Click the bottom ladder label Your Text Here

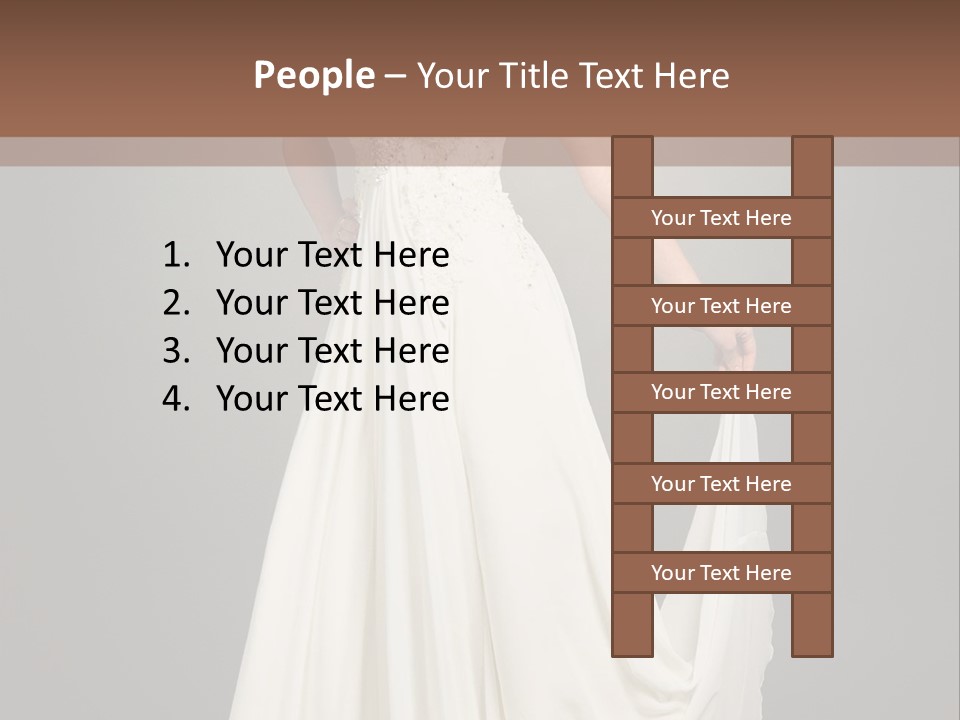(x=721, y=573)
